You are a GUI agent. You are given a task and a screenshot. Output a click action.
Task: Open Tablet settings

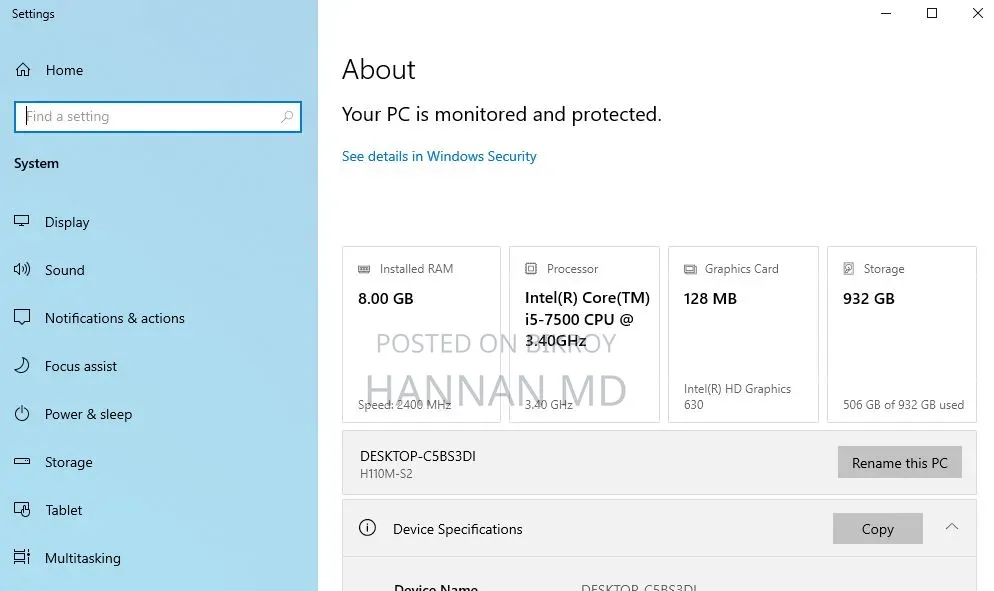click(x=63, y=510)
